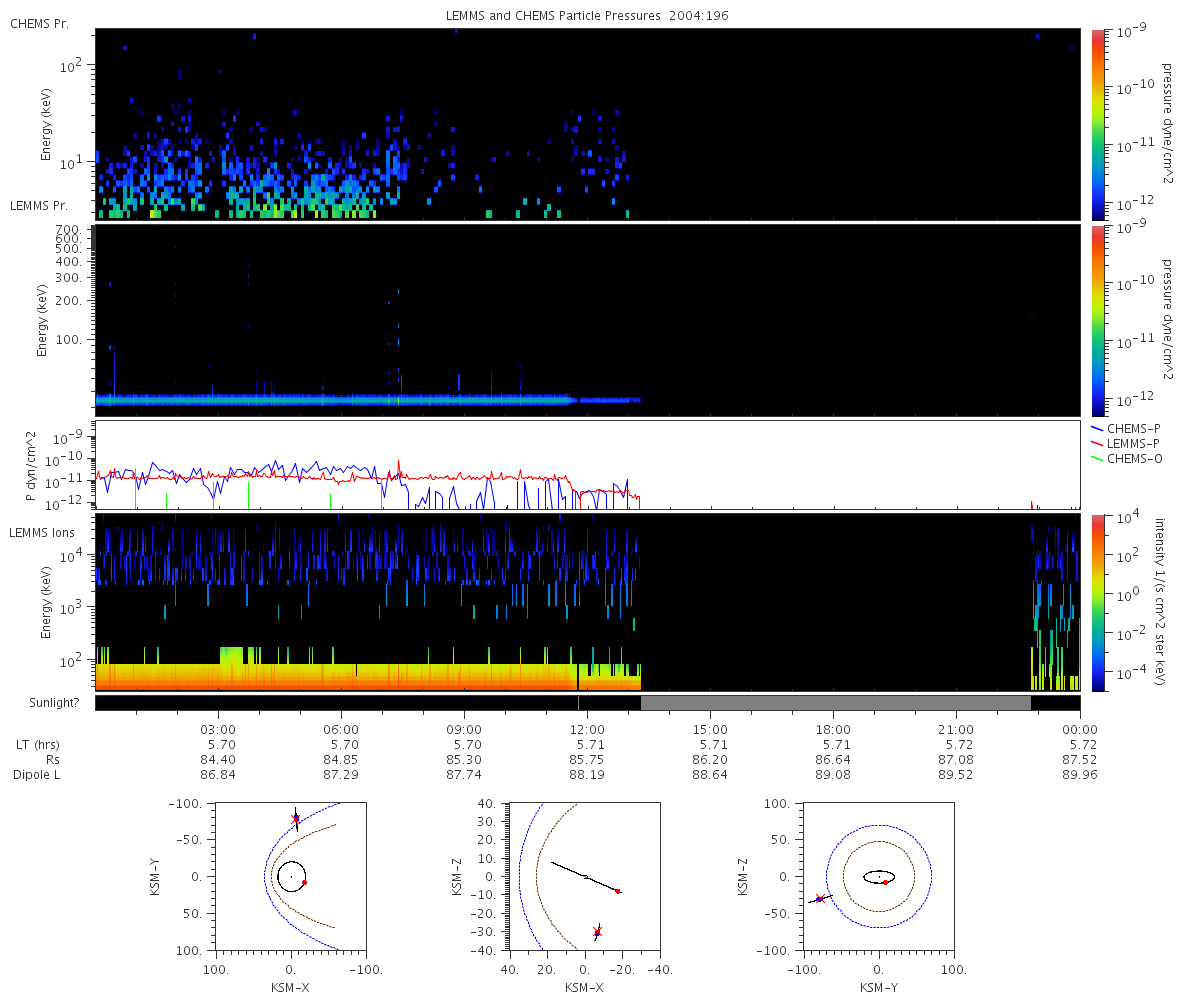This screenshot has width=1200, height=1000.
Task: Click the 'CHEMS Pr.' panel label
Action: coord(40,23)
